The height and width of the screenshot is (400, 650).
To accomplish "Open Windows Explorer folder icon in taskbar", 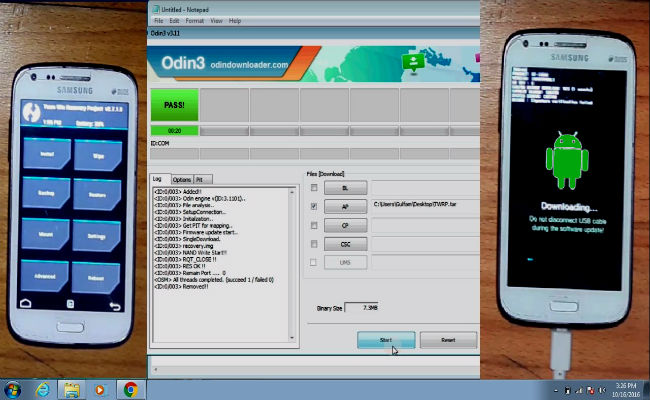I will 71,388.
